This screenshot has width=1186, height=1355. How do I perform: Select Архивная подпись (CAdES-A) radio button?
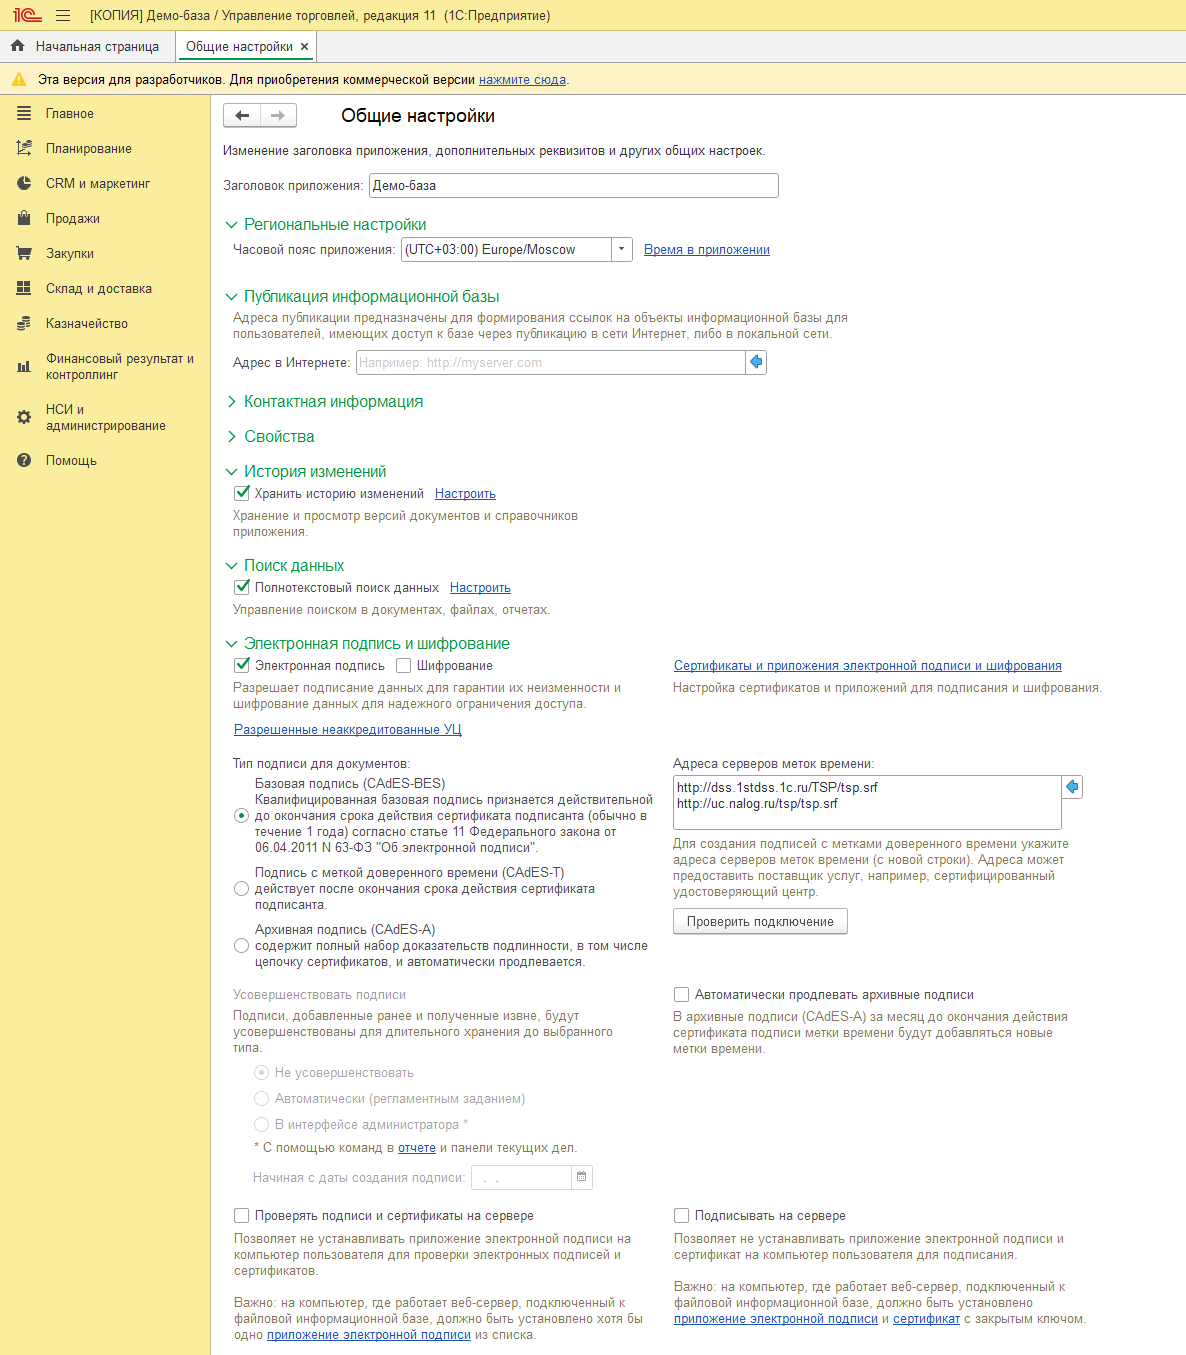tap(241, 945)
